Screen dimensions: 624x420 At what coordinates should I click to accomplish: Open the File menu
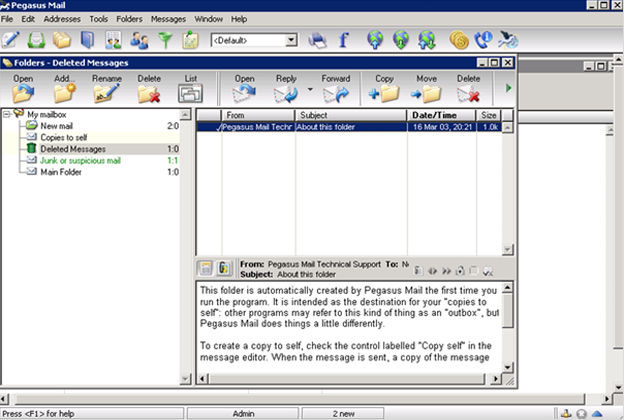tap(7, 19)
